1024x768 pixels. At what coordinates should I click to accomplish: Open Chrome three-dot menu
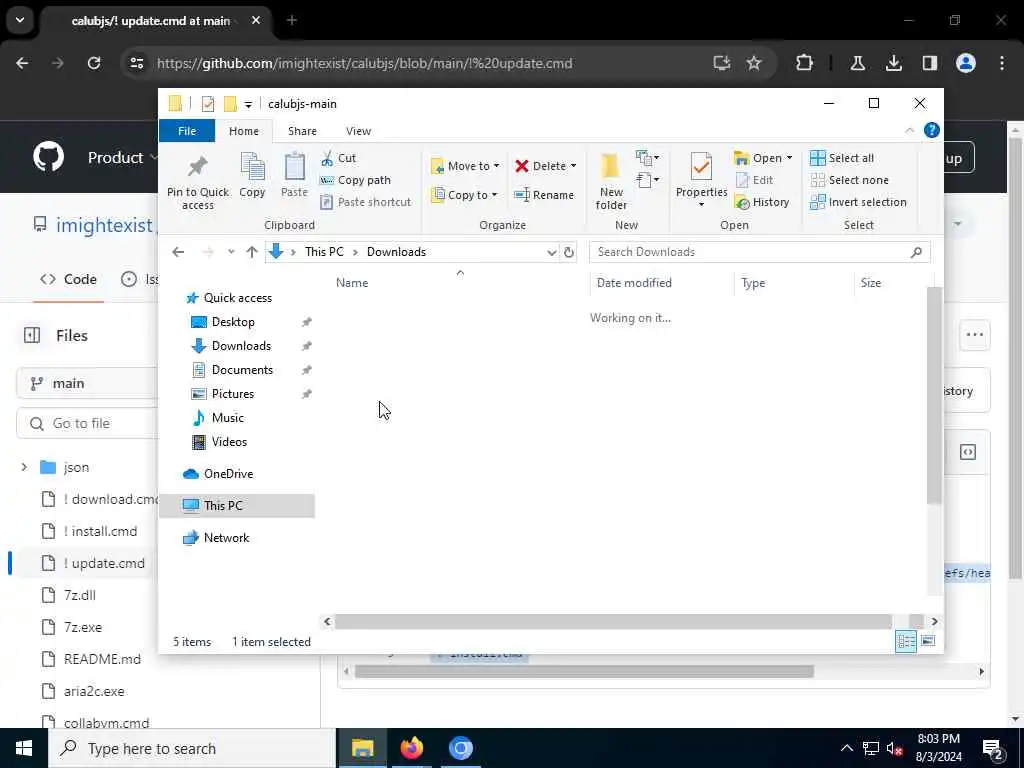point(1002,63)
